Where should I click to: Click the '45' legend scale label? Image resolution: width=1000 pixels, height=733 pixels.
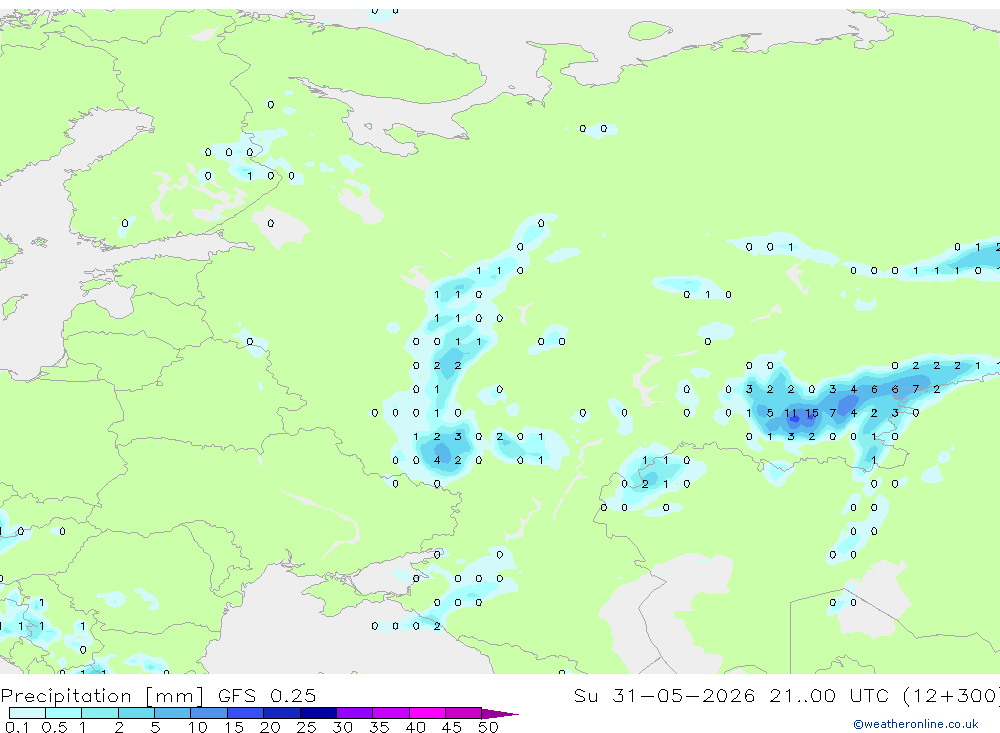[452, 727]
